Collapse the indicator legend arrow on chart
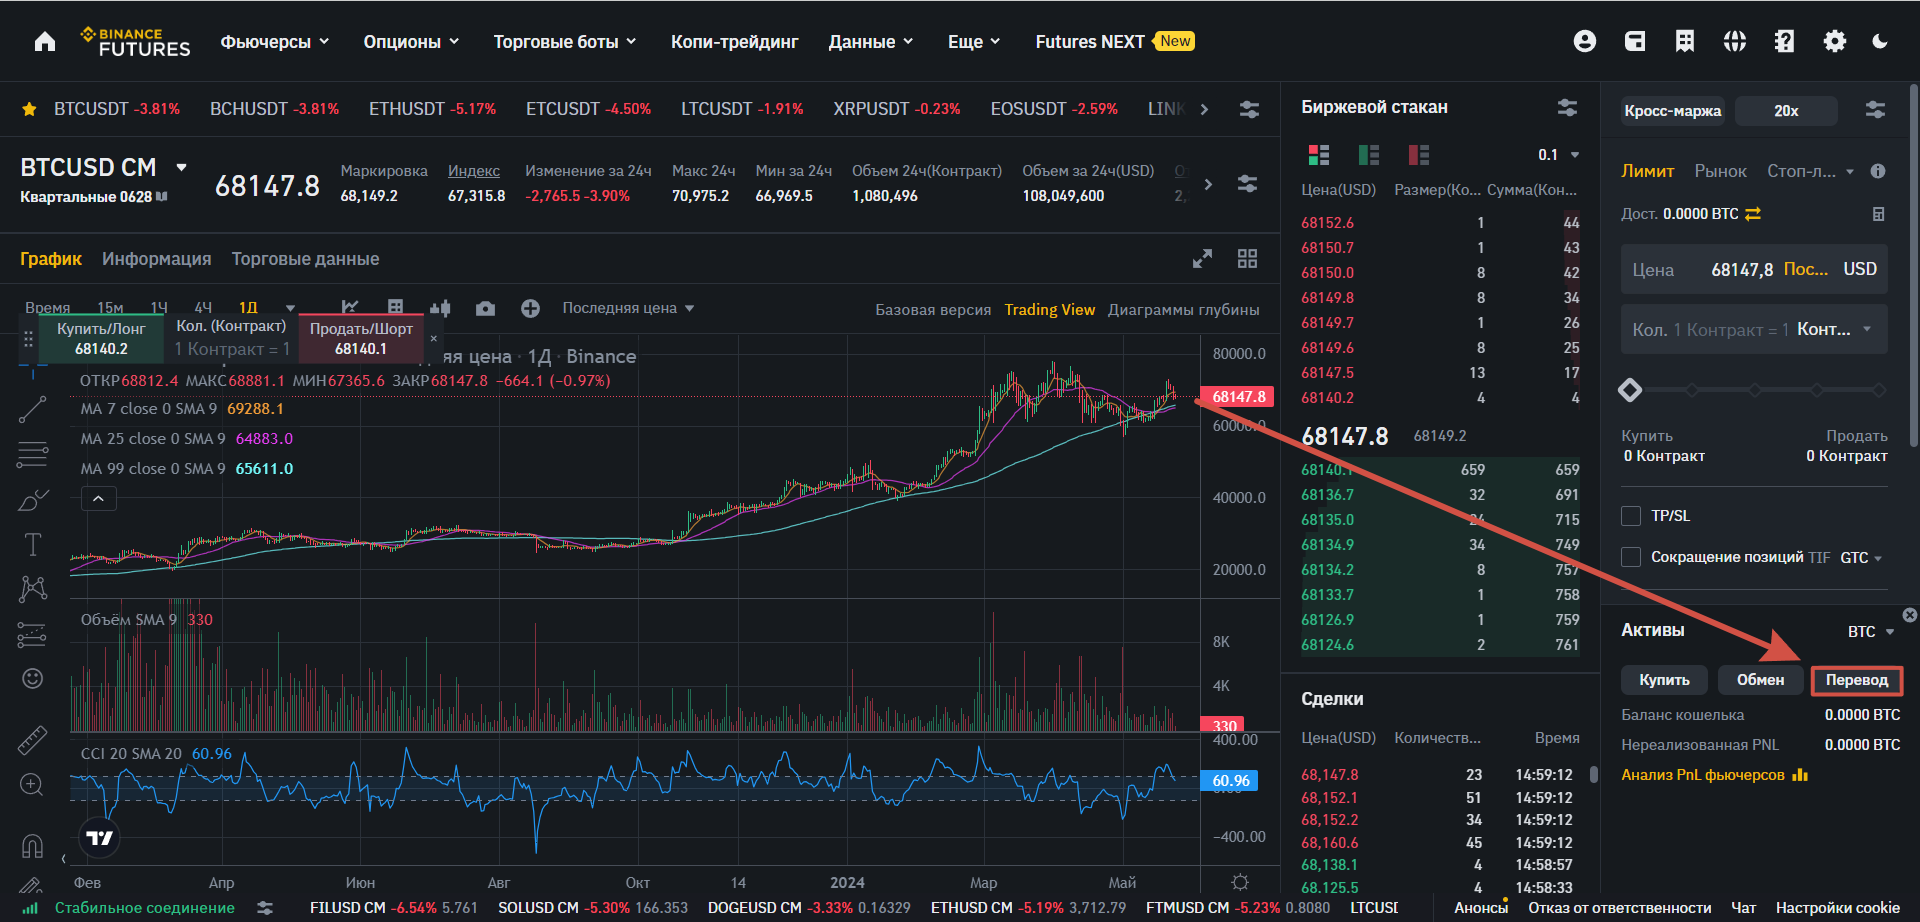Viewport: 1920px width, 922px height. click(x=98, y=498)
